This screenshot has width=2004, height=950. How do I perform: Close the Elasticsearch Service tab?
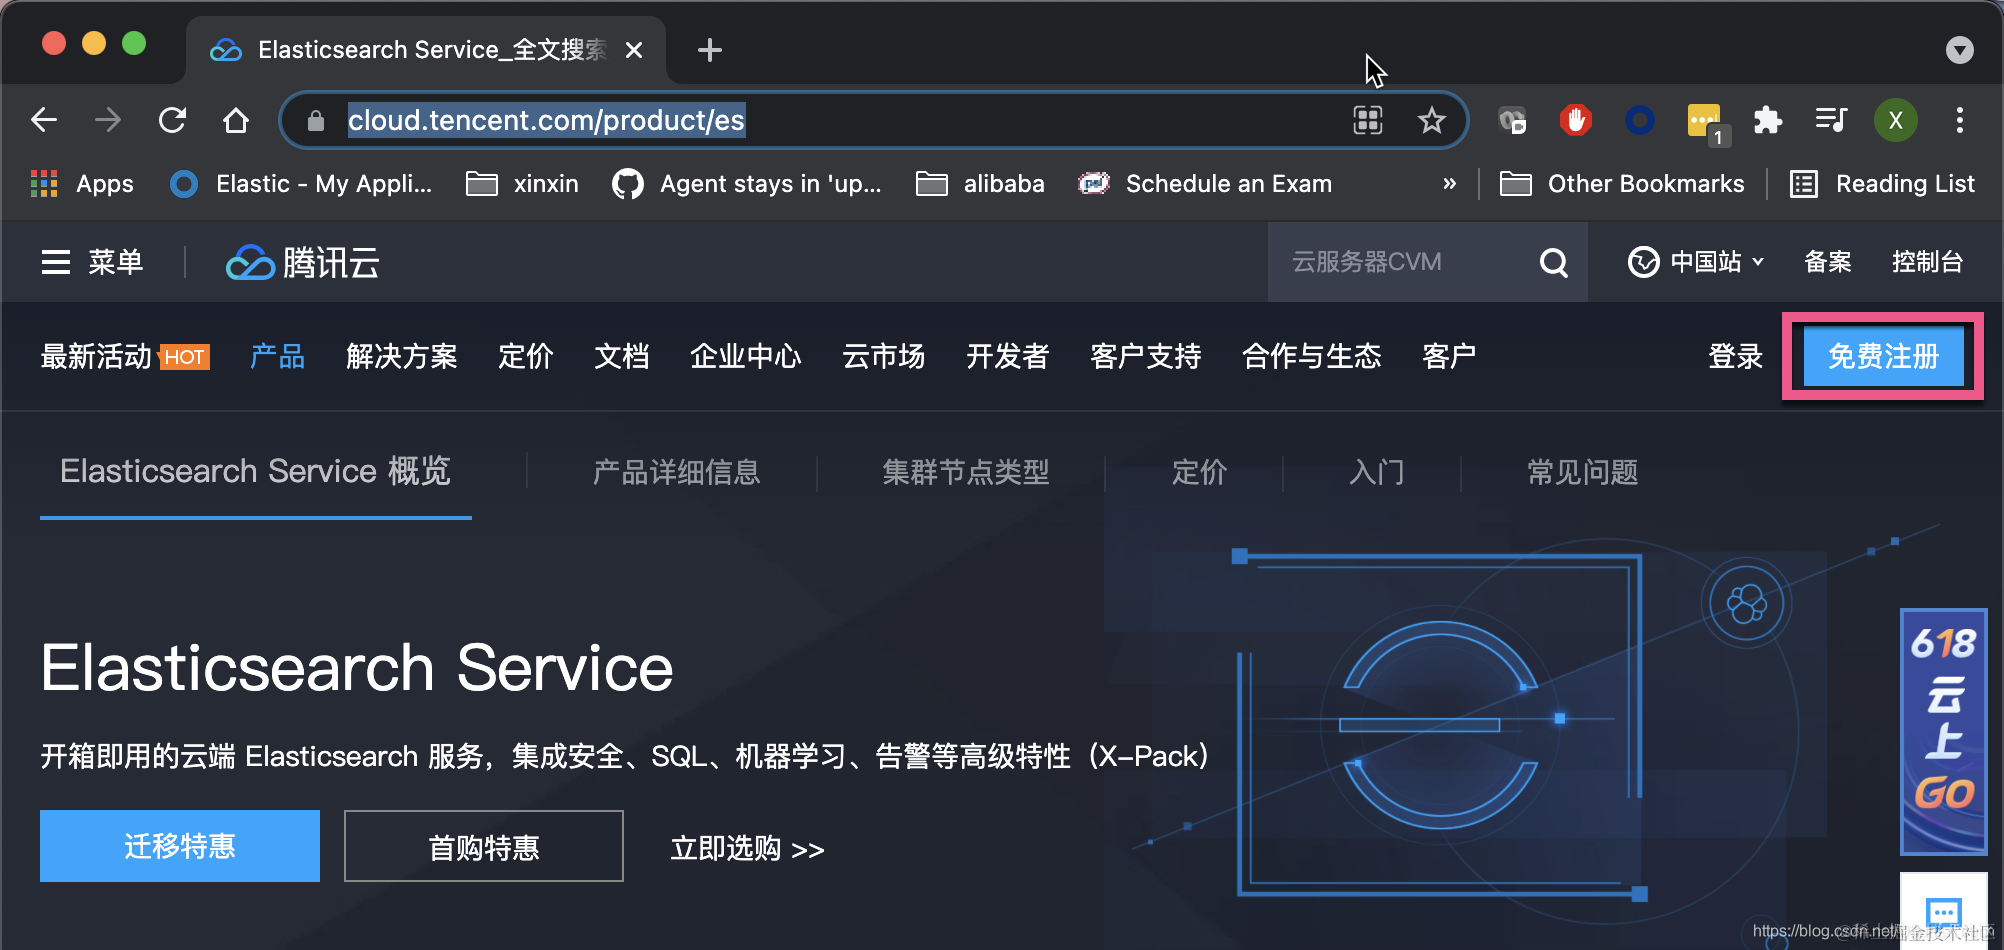633,50
